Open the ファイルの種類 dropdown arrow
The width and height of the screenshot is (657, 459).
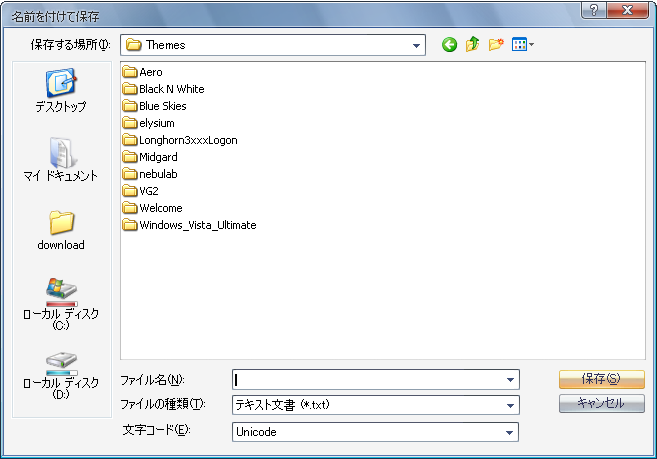point(510,405)
